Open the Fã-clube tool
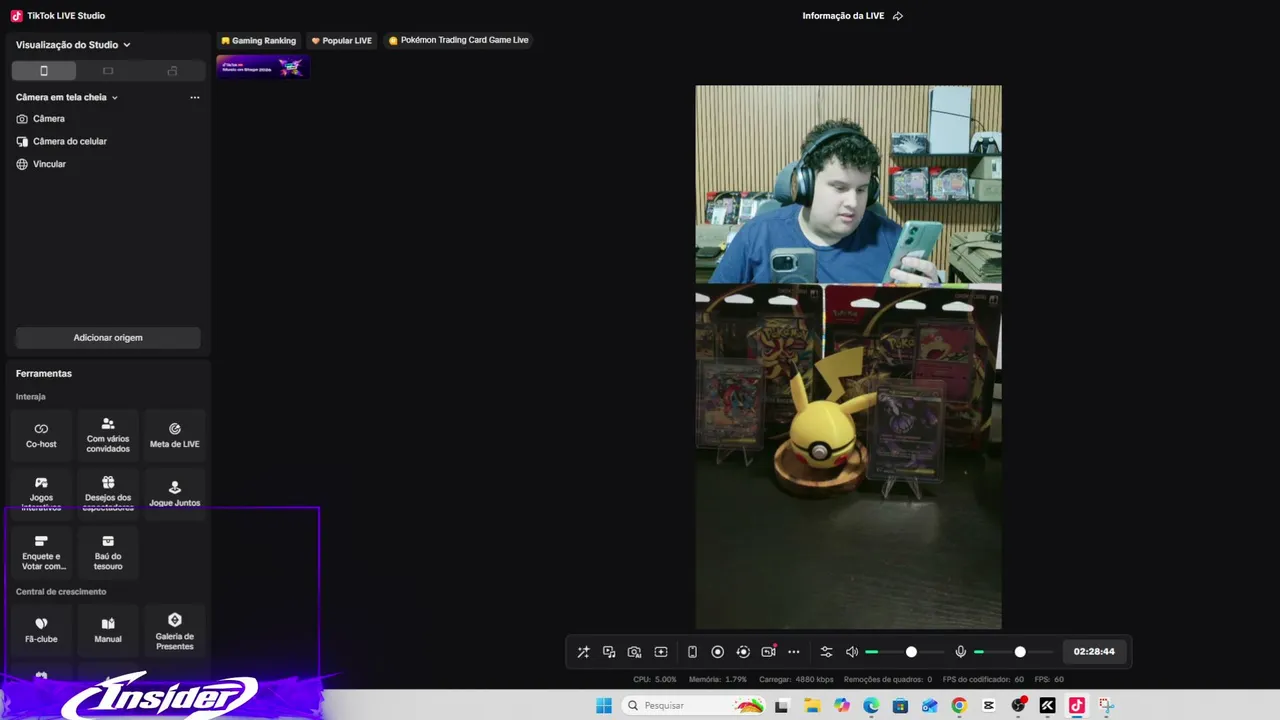The image size is (1280, 720). 41,630
